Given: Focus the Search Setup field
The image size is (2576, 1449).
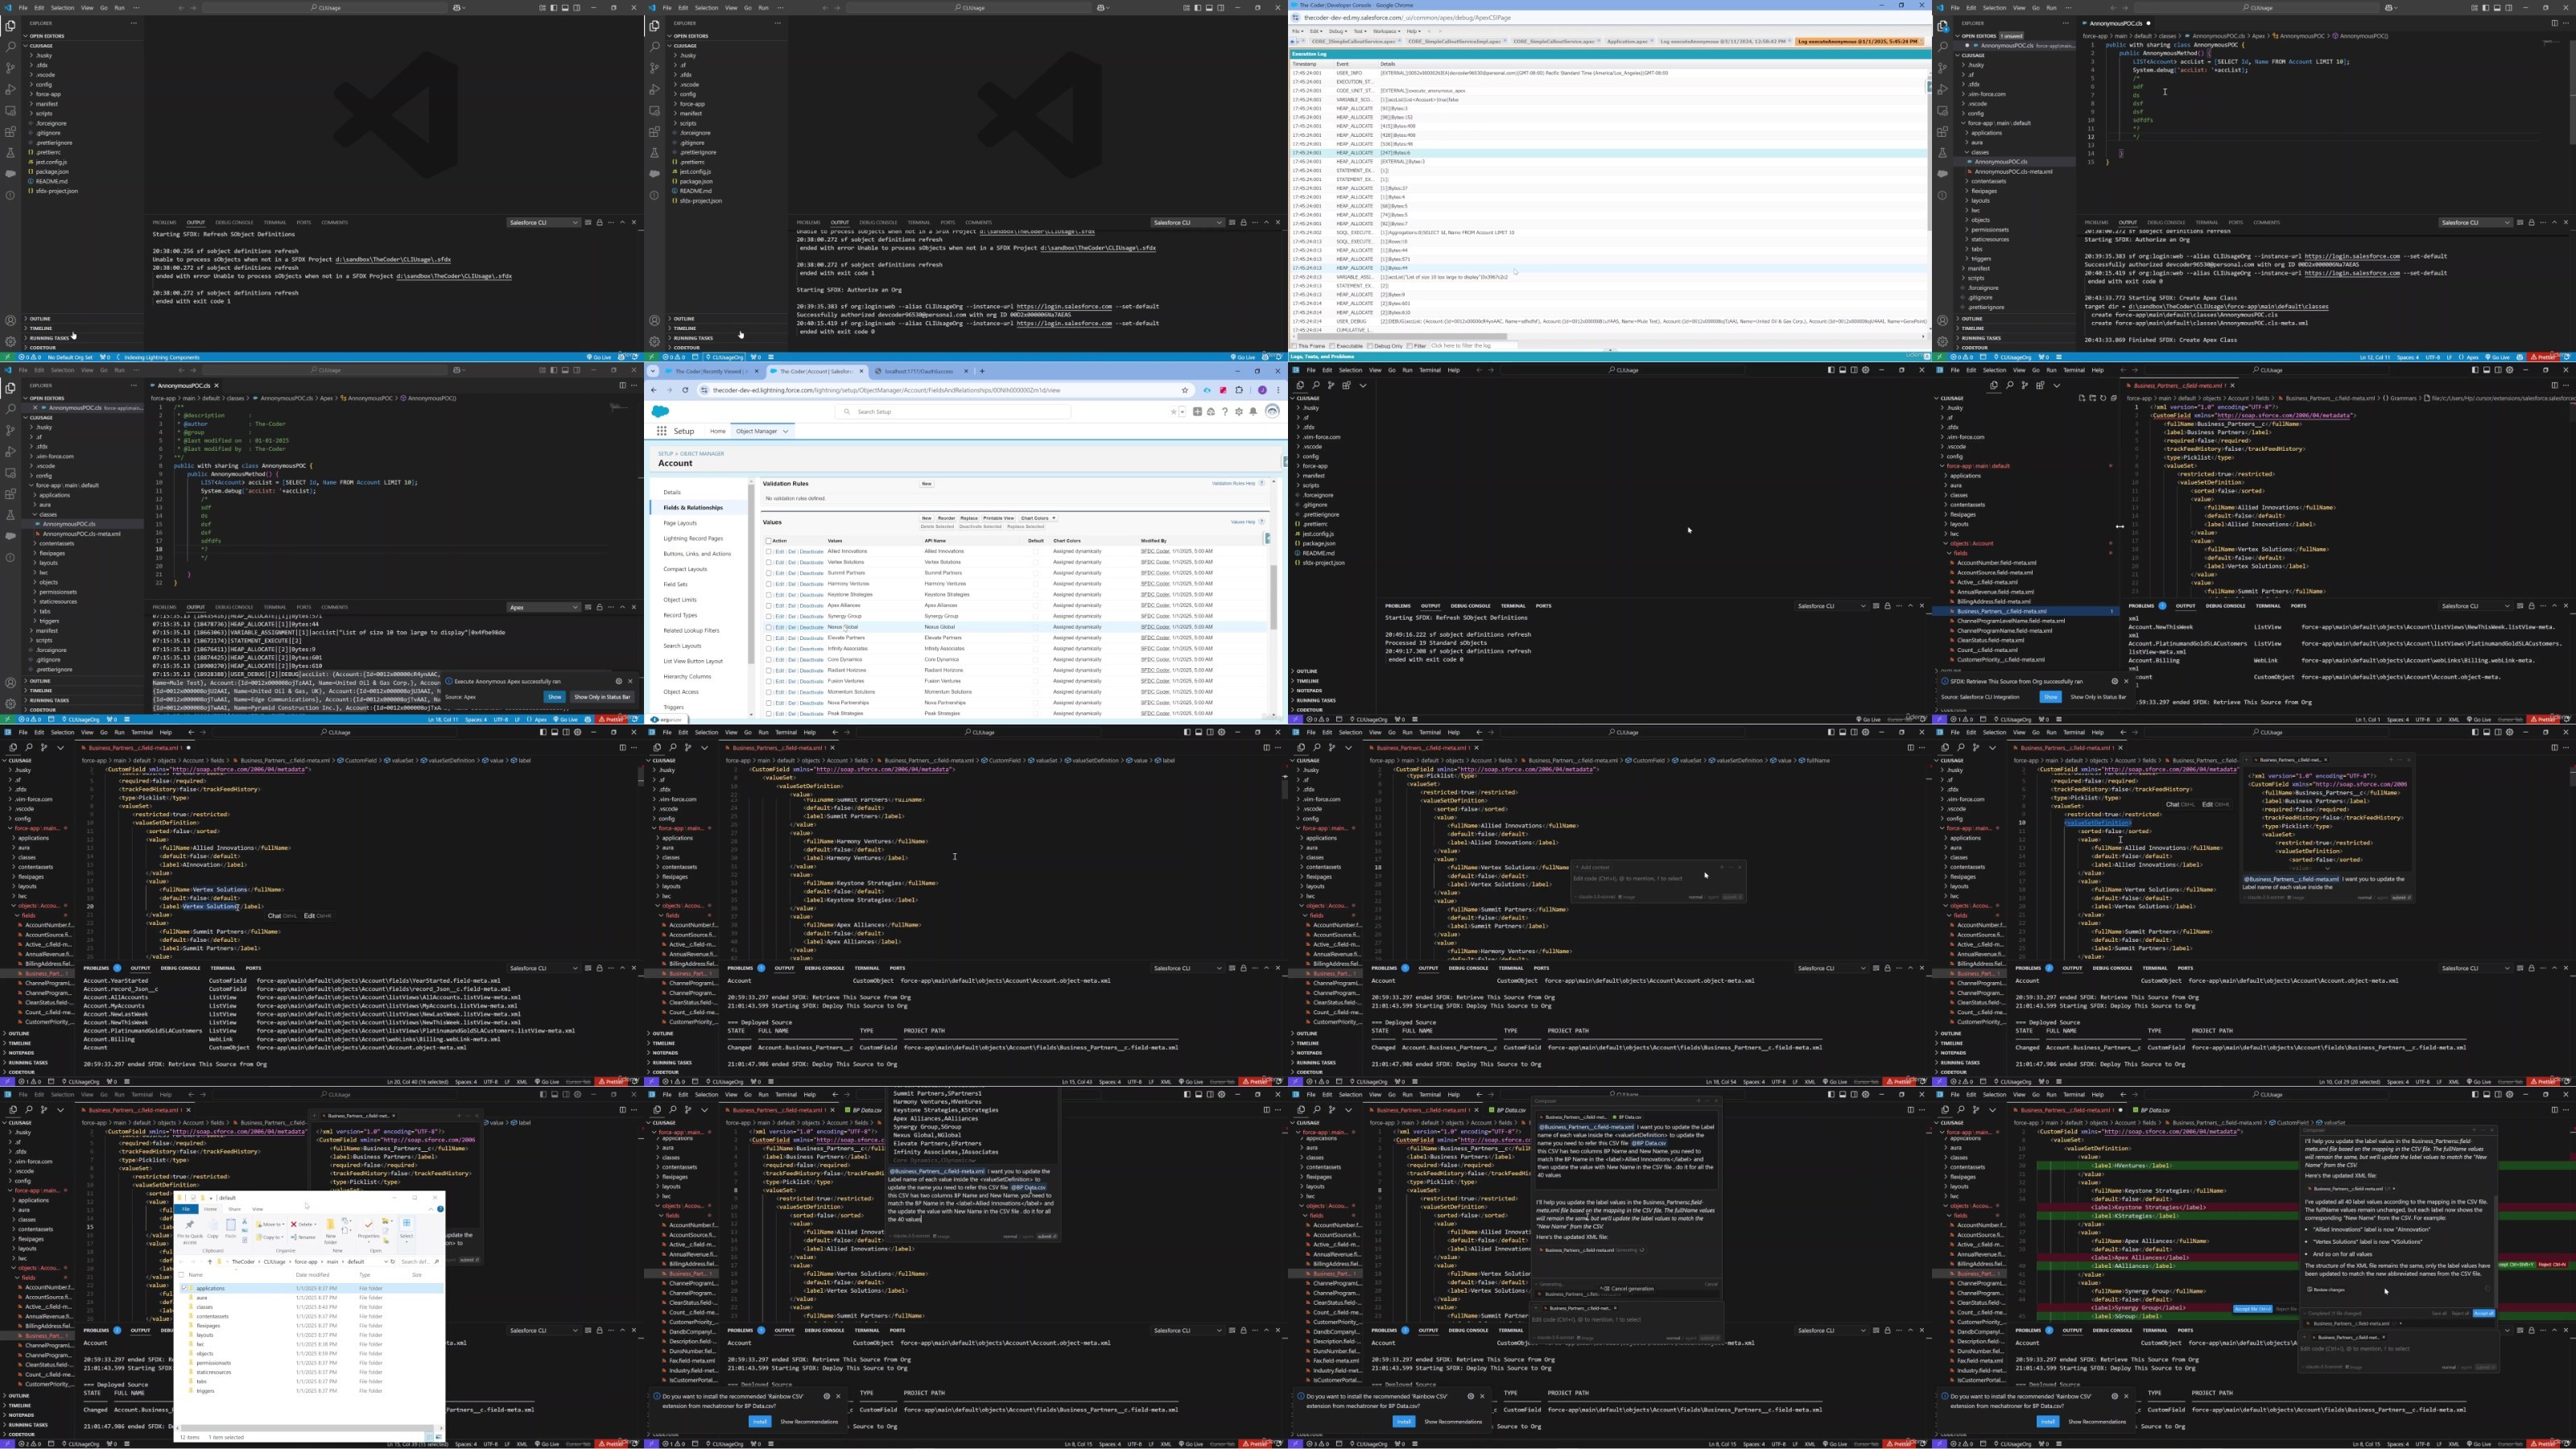Looking at the screenshot, I should click(x=953, y=412).
